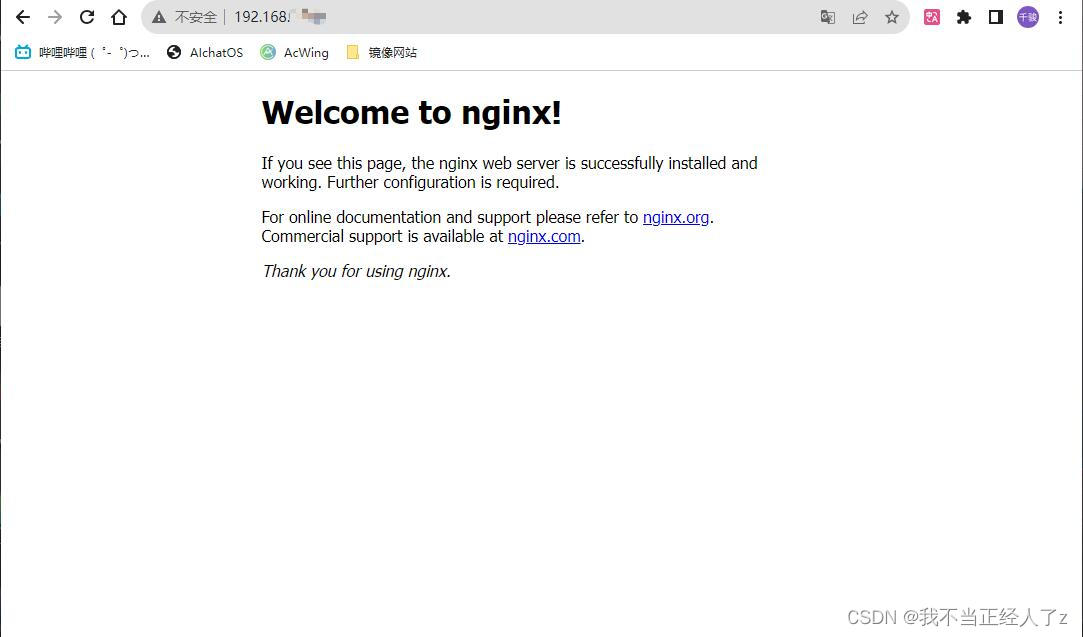Click the 不安全 label
The width and height of the screenshot is (1083, 637).
(x=195, y=17)
